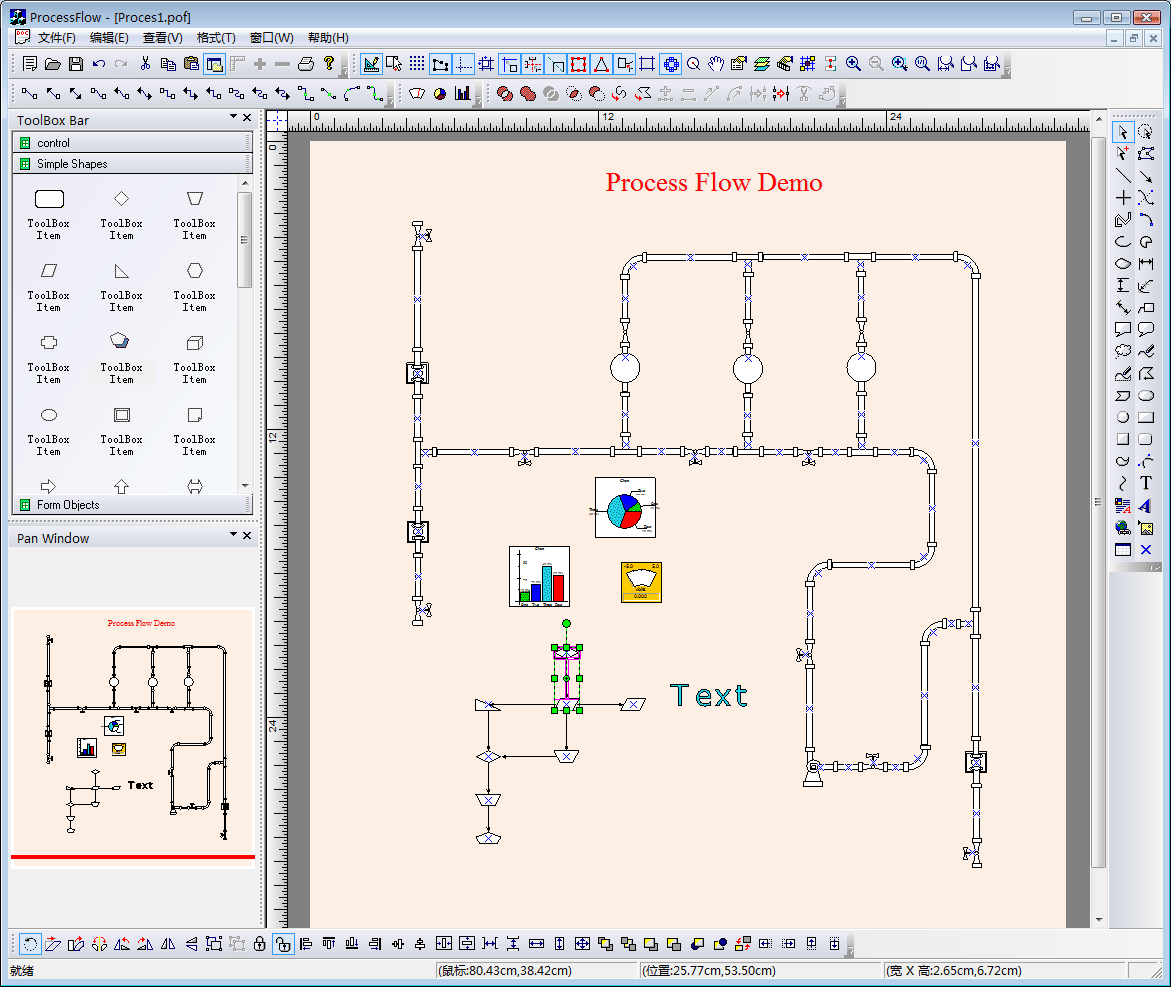Open the ToolBox Bar dropdown arrow
Screen dimensions: 1171x987
click(233, 119)
